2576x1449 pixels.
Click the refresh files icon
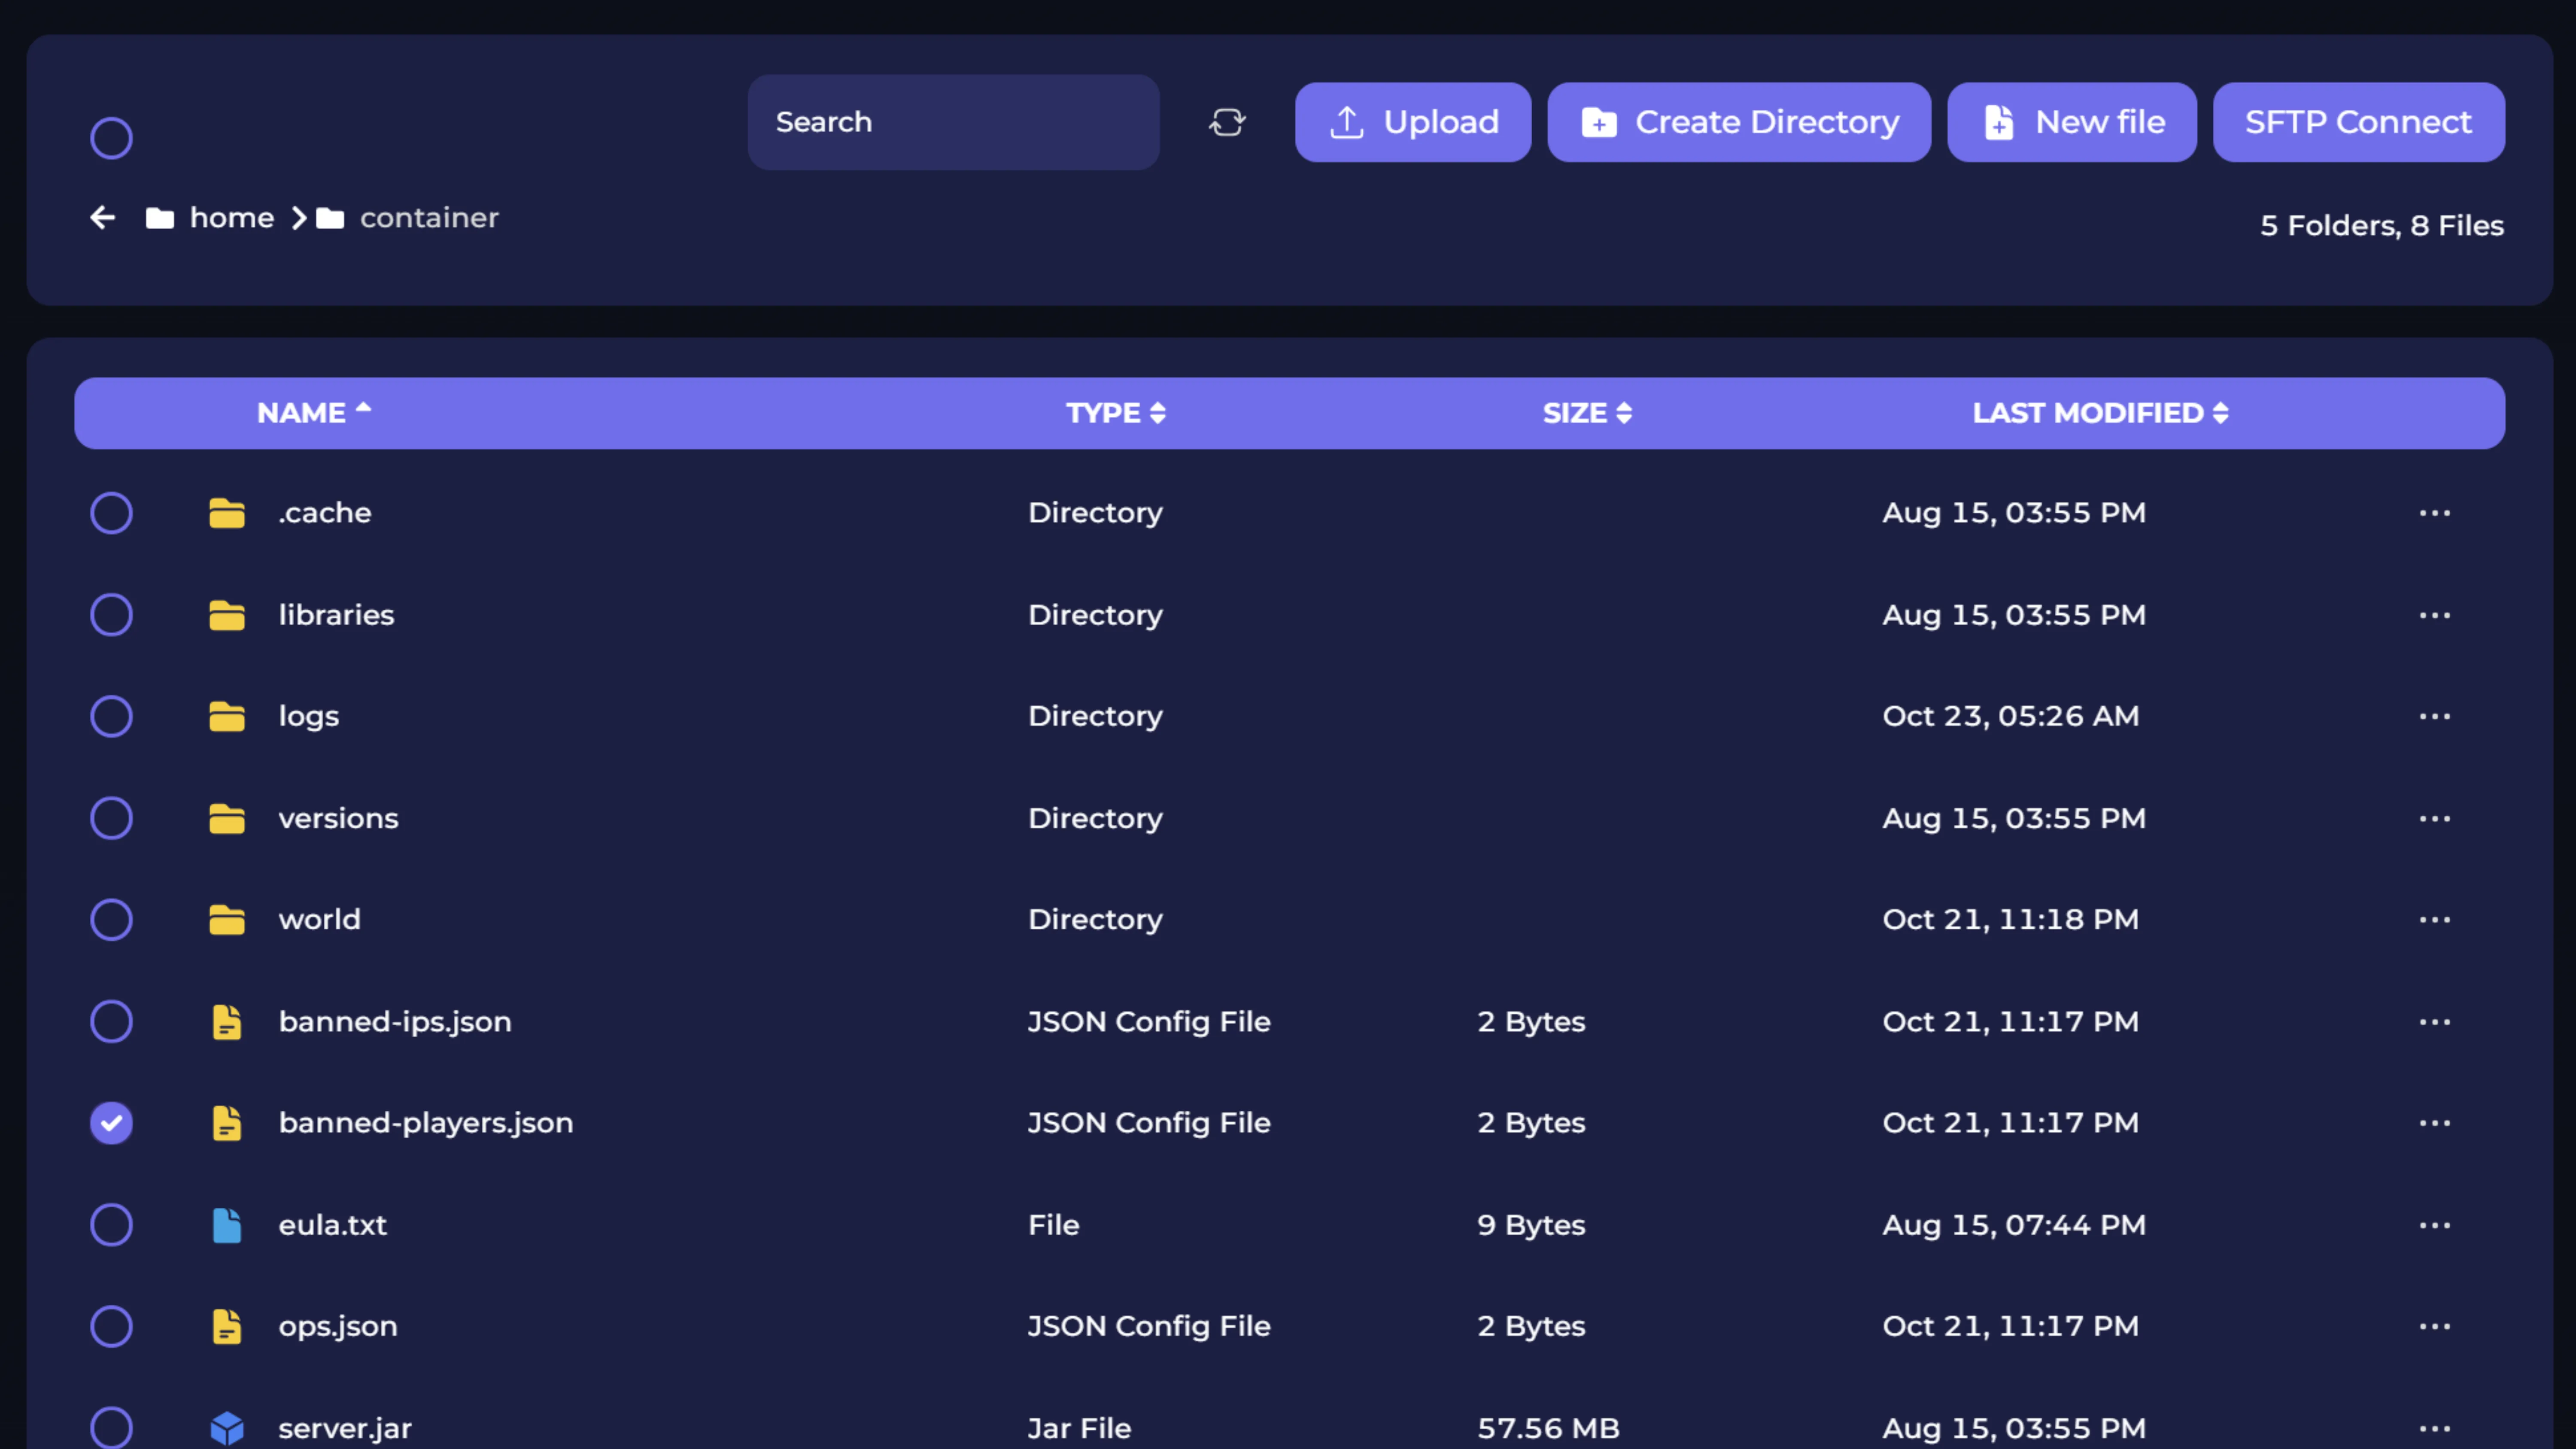click(1227, 122)
